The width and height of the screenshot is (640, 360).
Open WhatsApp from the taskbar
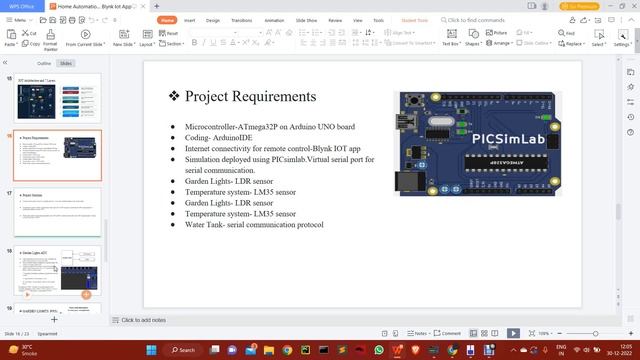click(379, 350)
